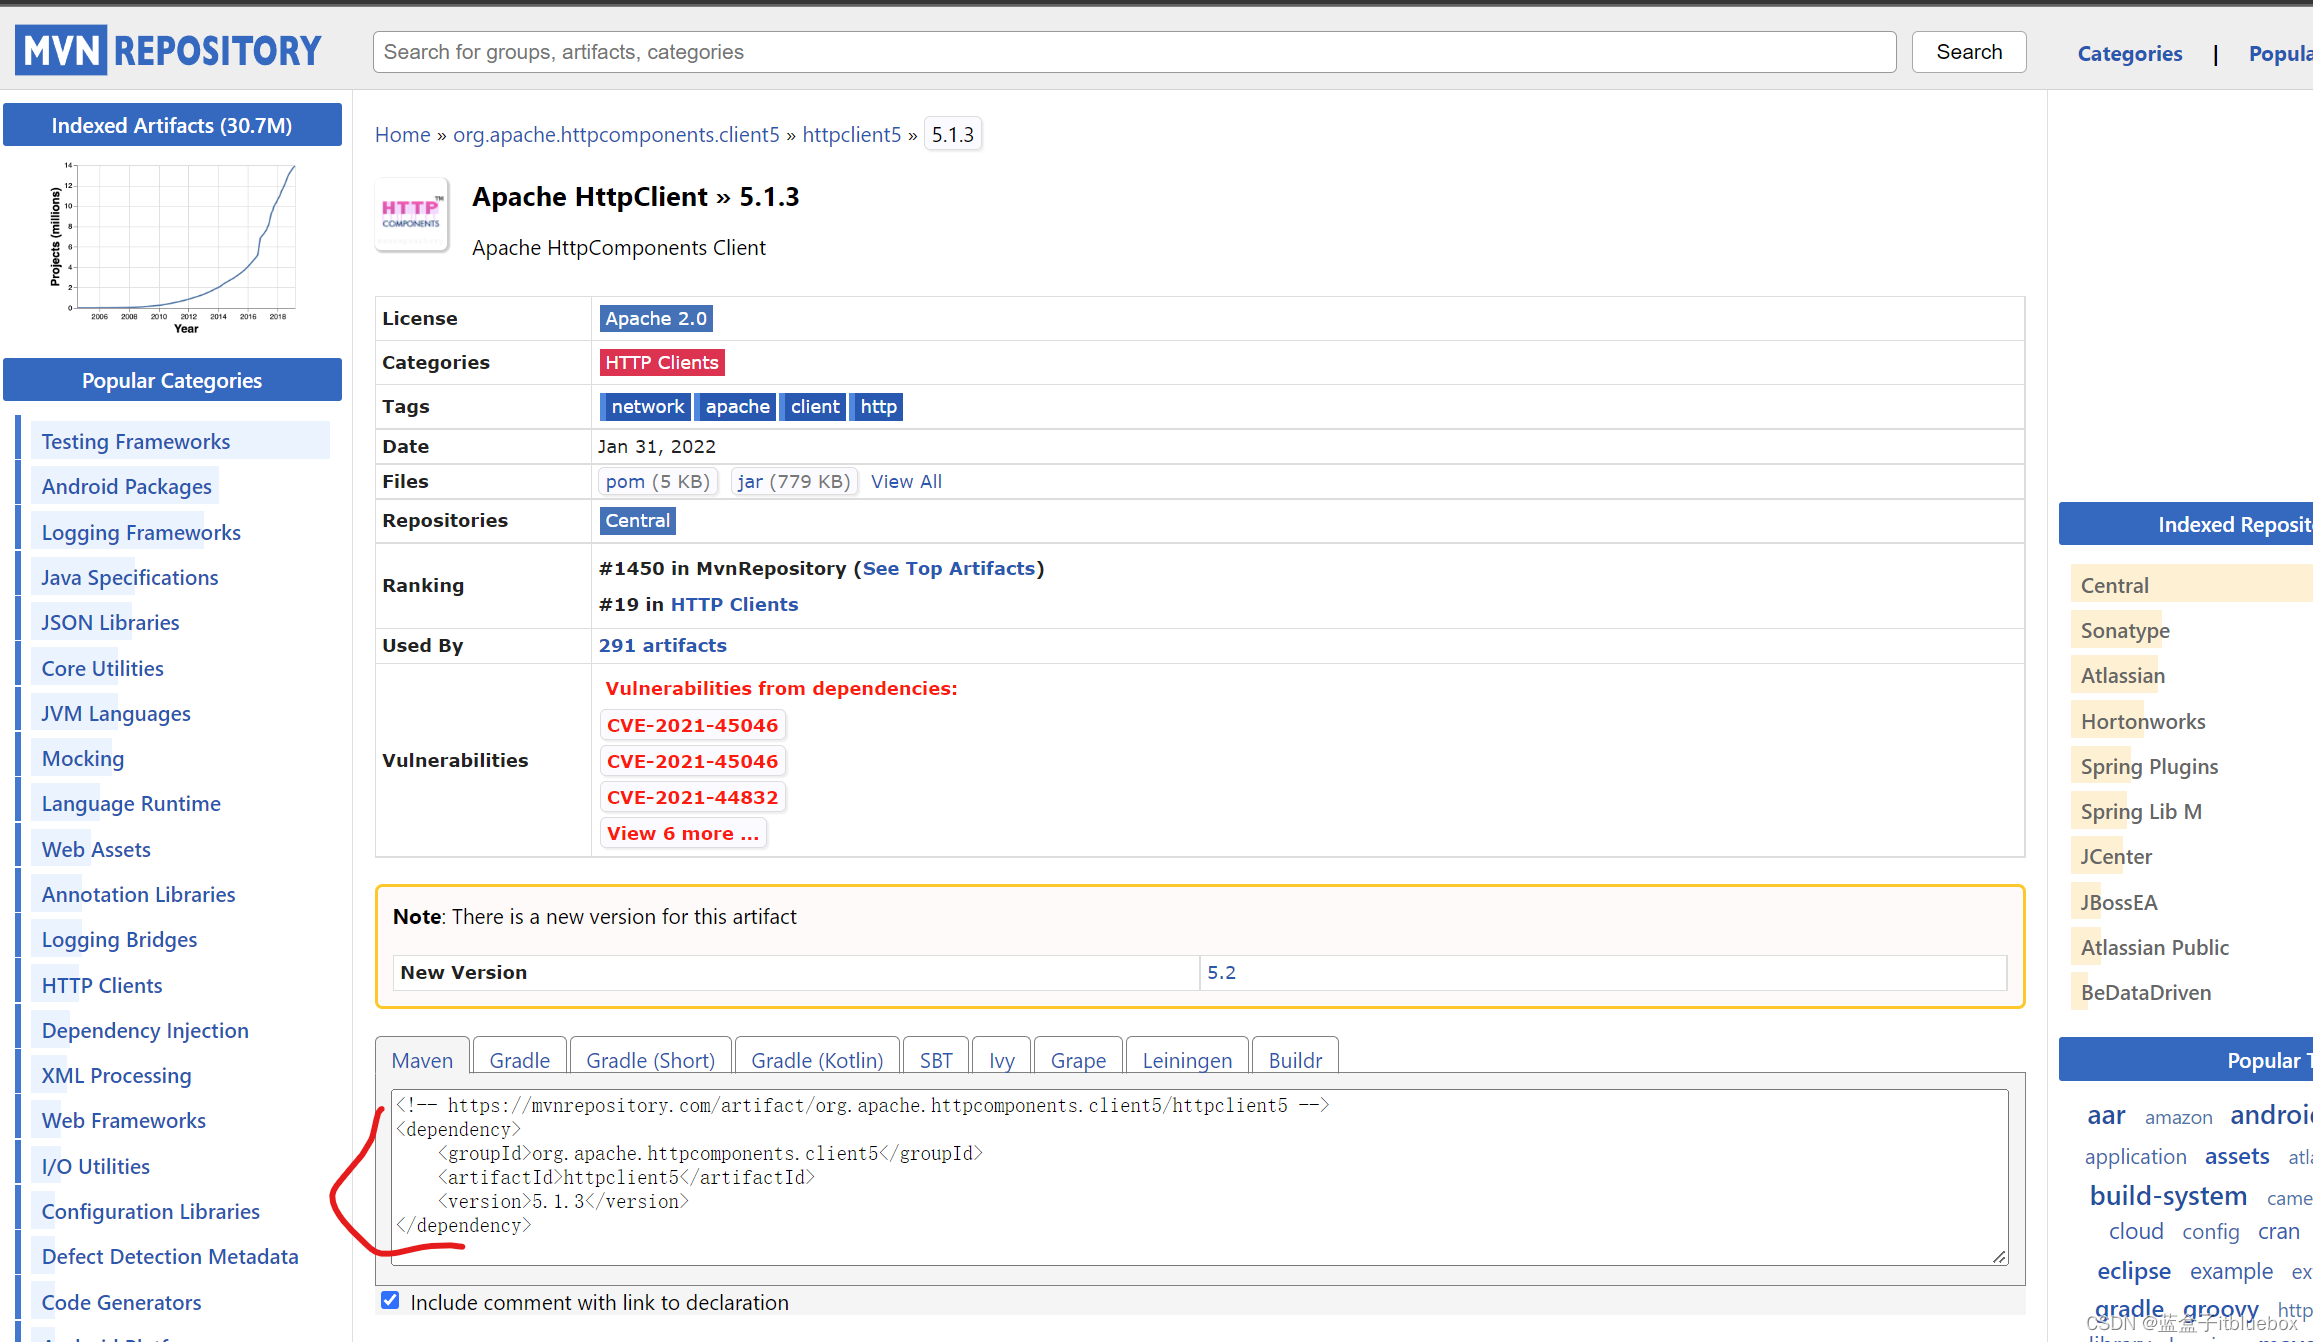
Task: Open the httpclient5 breadcrumb link
Action: 851,134
